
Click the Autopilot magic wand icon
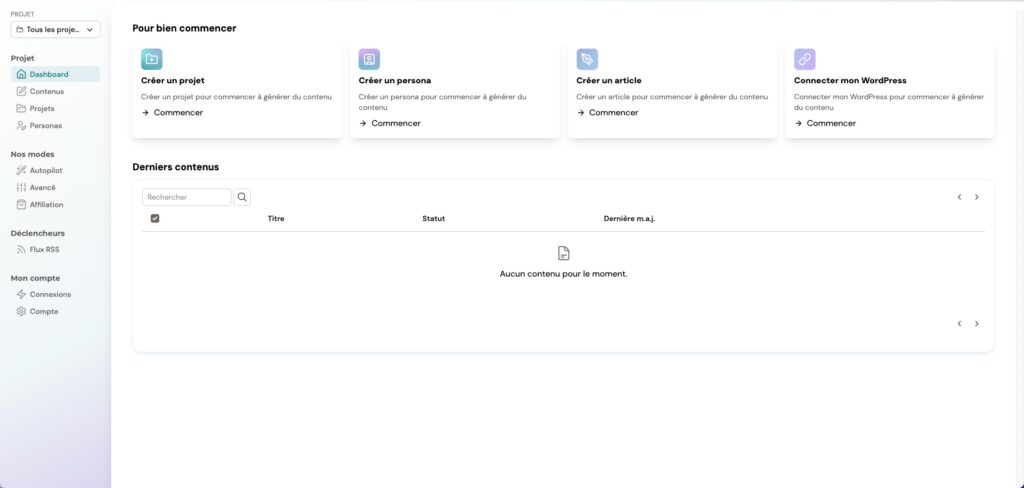(22, 171)
